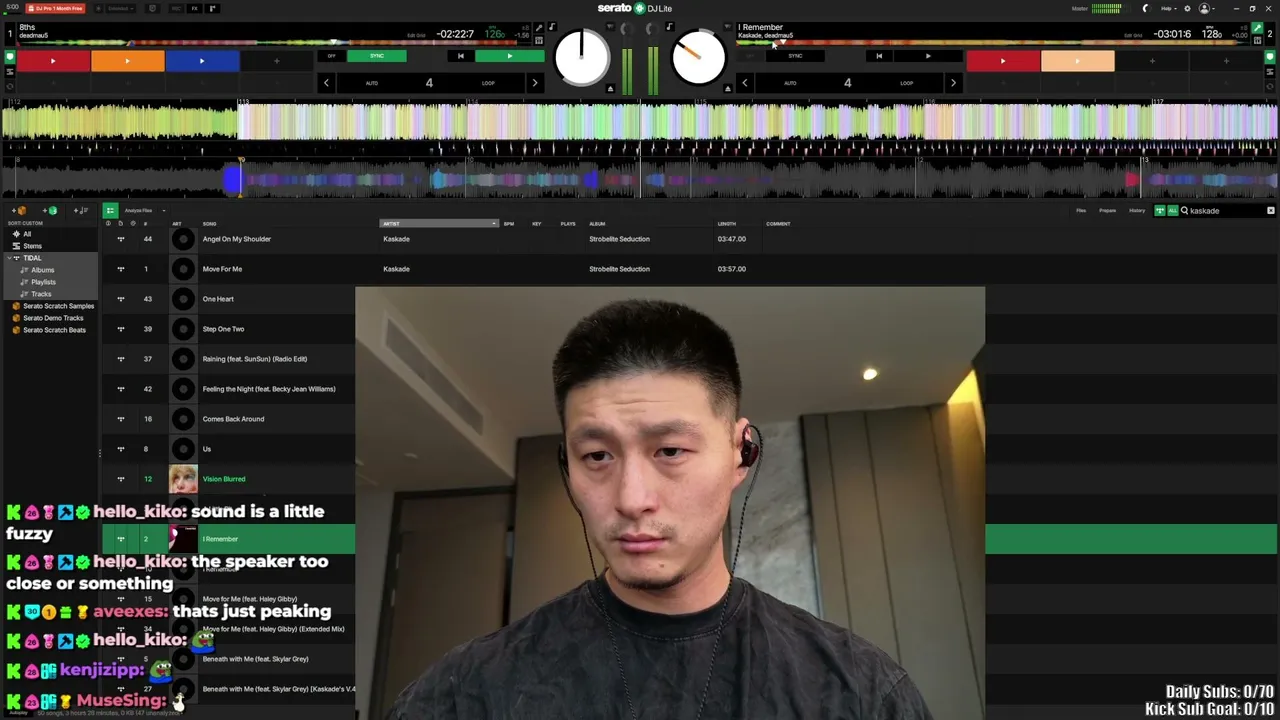Screen dimensions: 1280x720
Task: Jump to start of deck 1 track
Action: click(x=460, y=56)
